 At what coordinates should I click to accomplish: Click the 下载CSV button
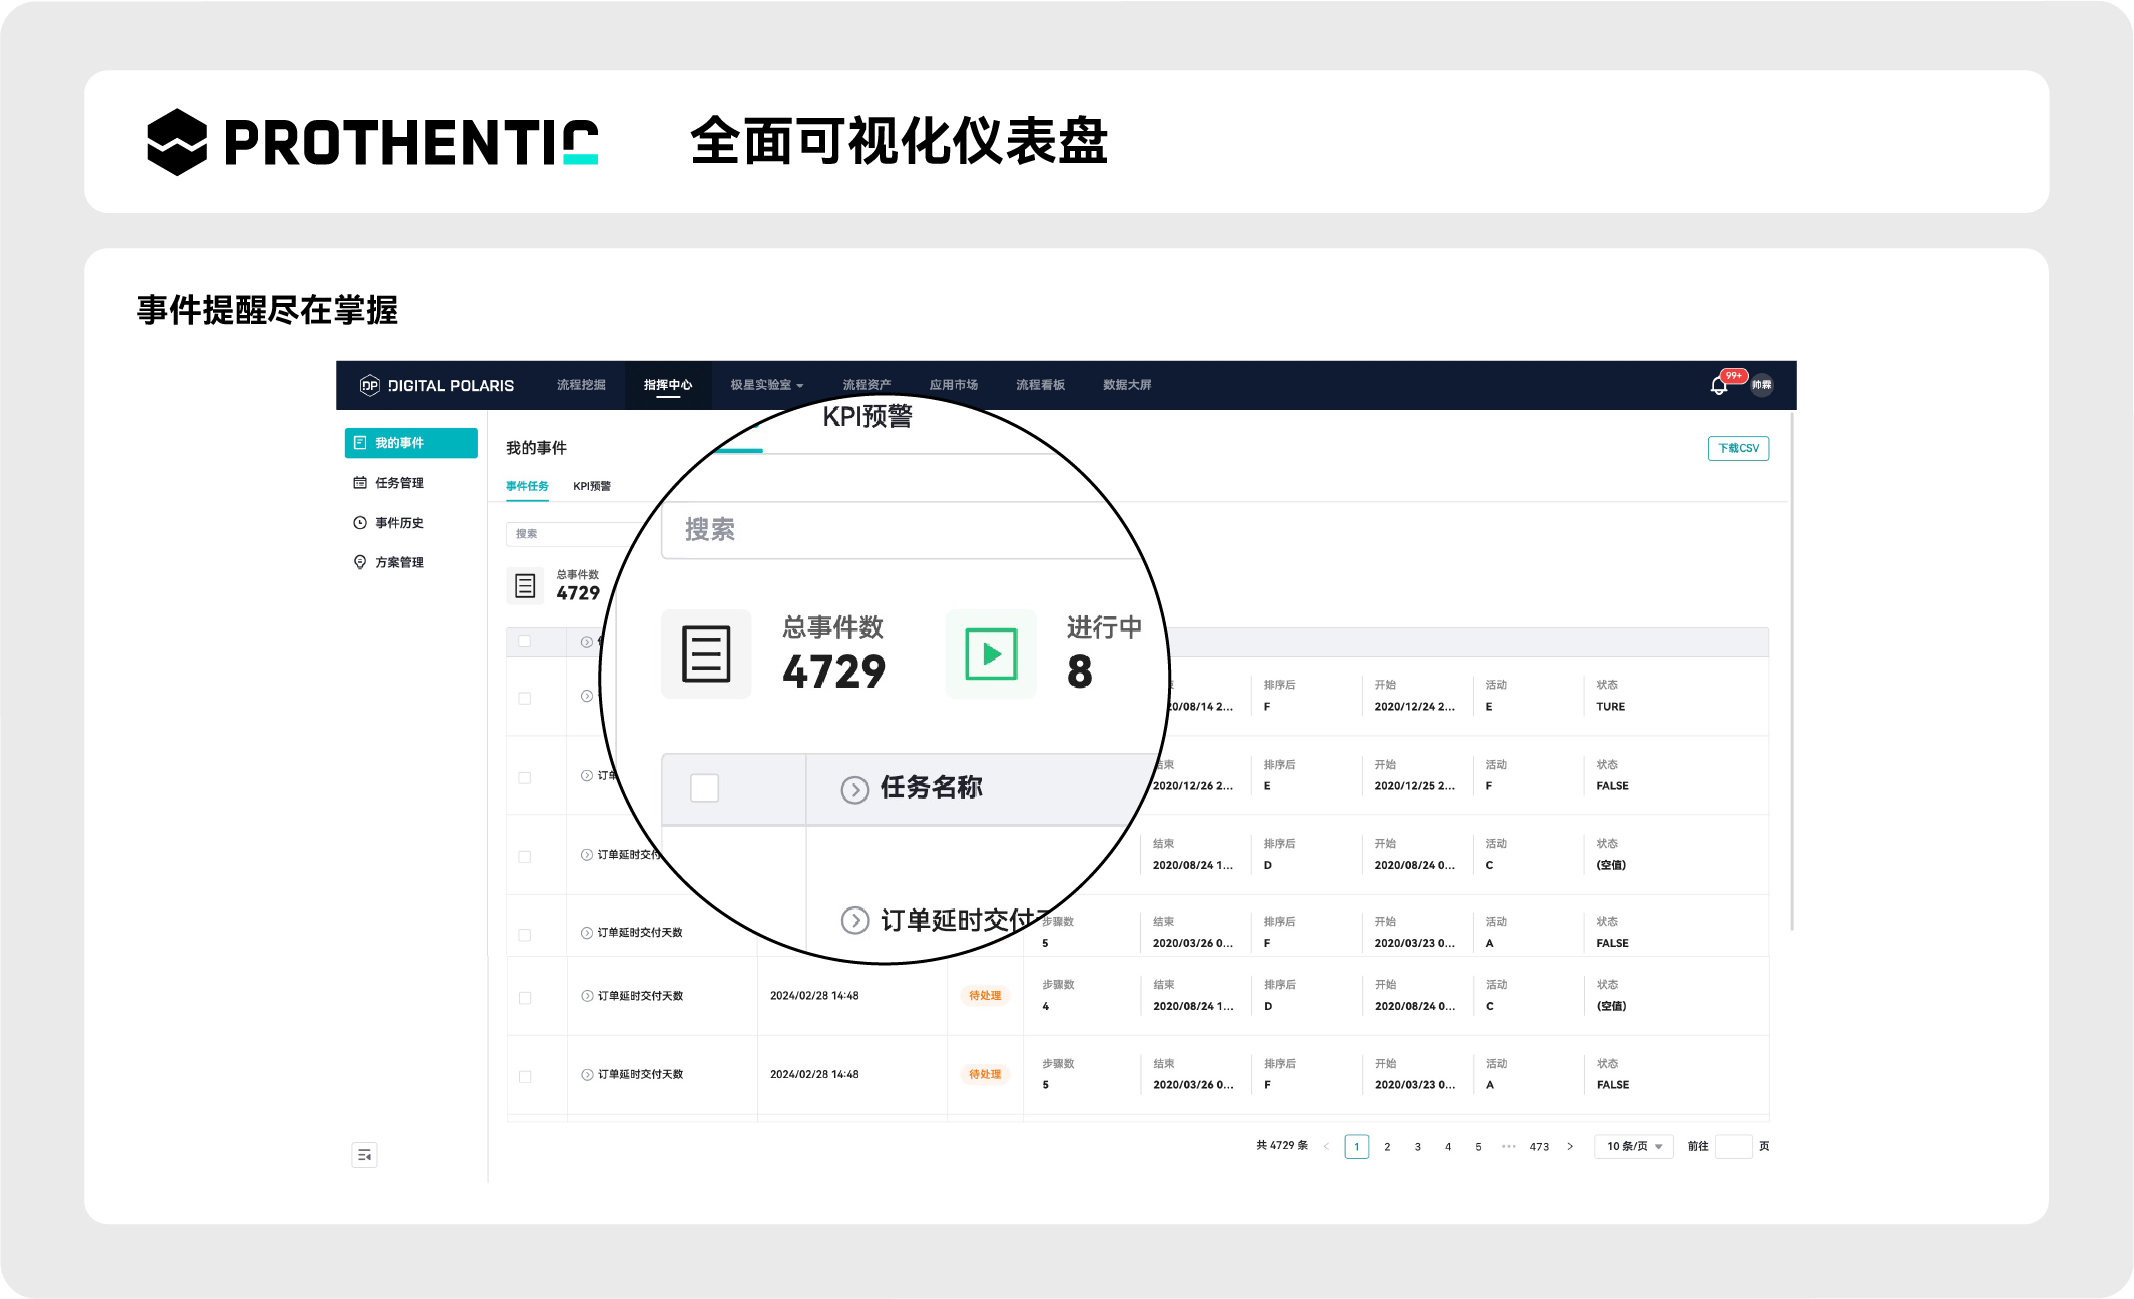(1737, 448)
